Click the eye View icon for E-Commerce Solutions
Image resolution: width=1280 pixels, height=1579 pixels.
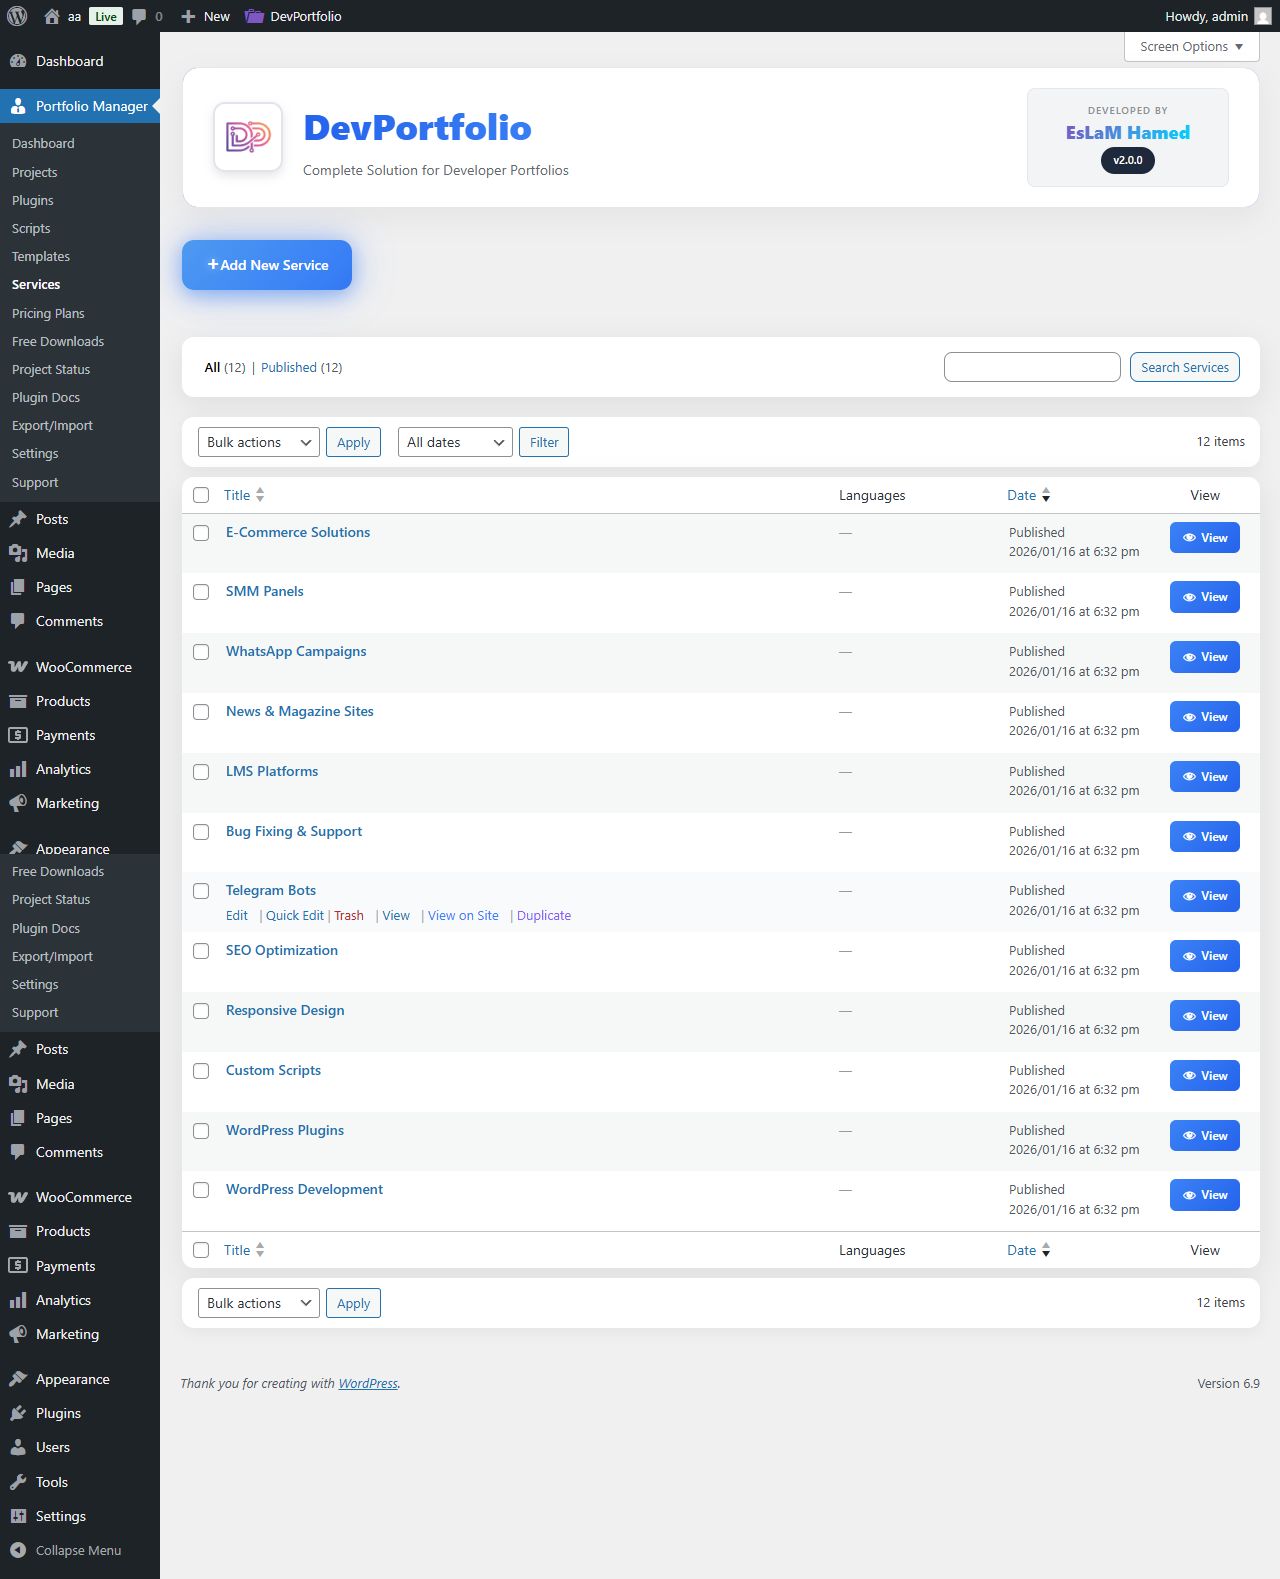(1190, 538)
